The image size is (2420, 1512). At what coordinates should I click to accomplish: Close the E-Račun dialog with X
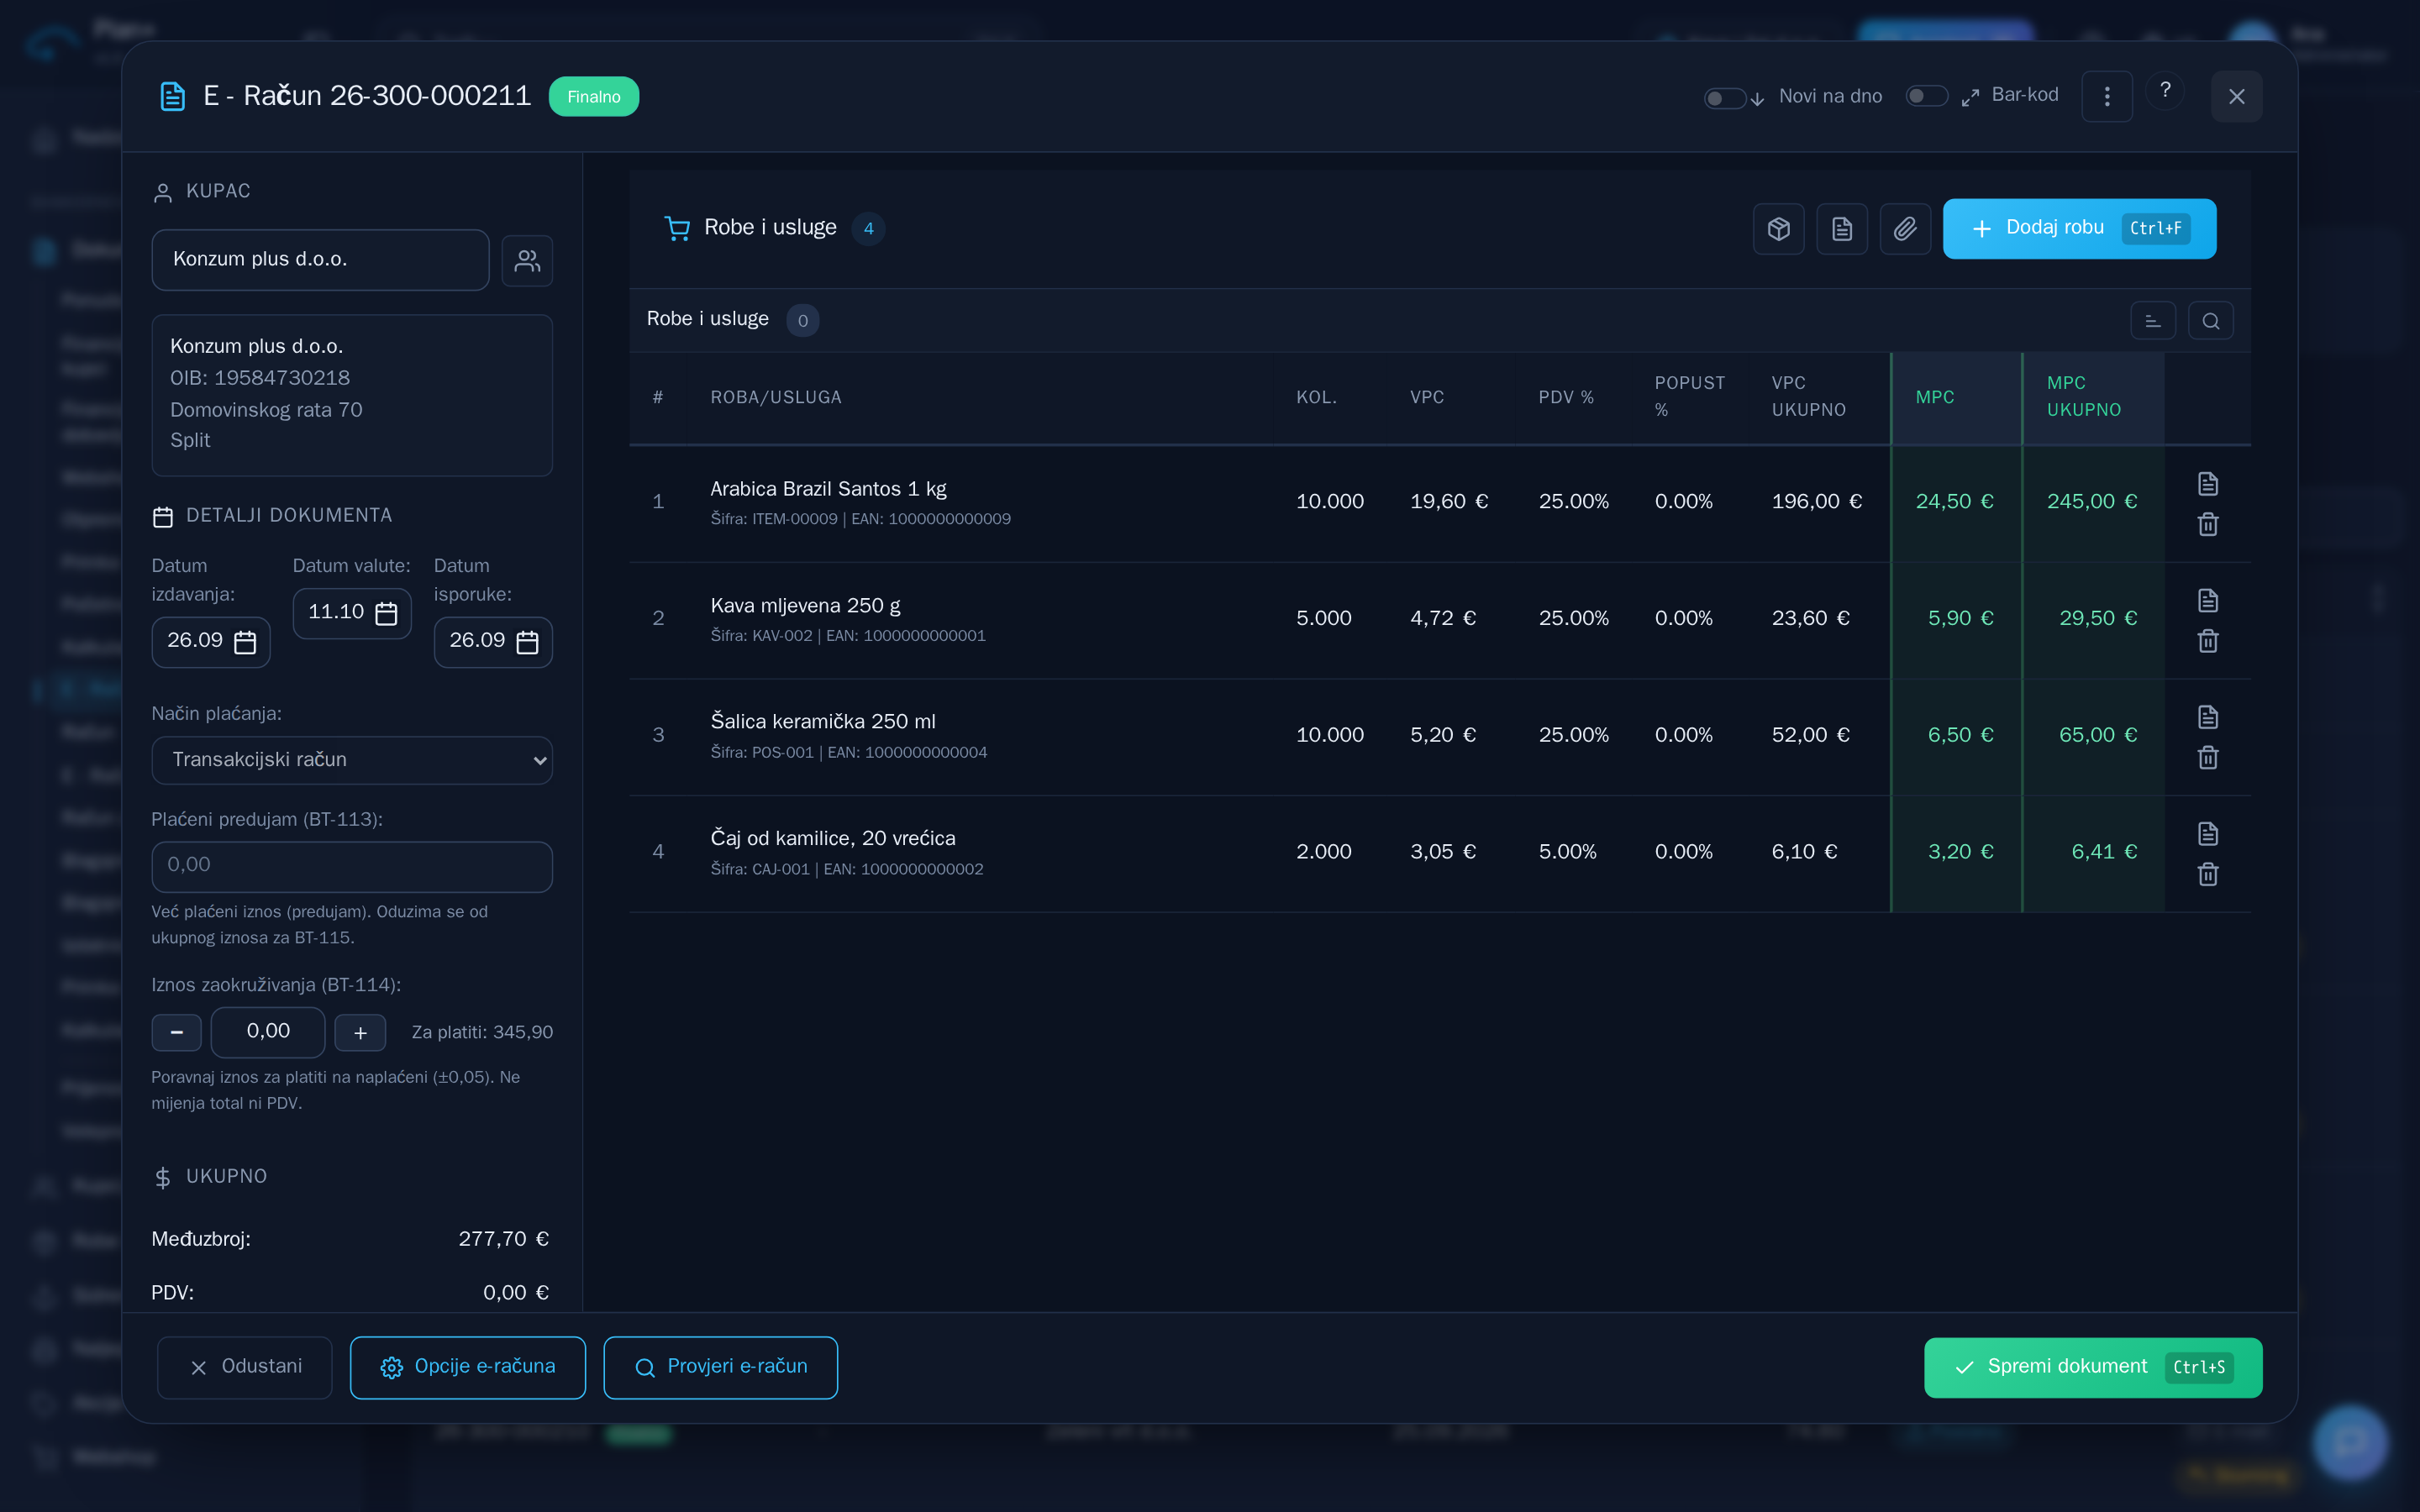coord(2237,96)
